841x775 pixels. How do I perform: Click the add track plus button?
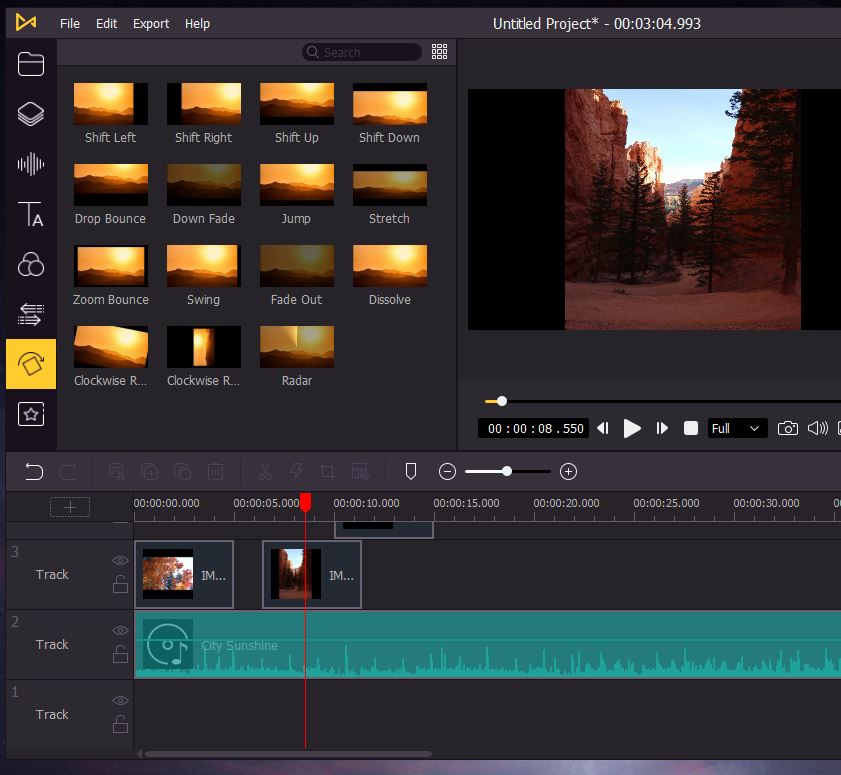70,507
